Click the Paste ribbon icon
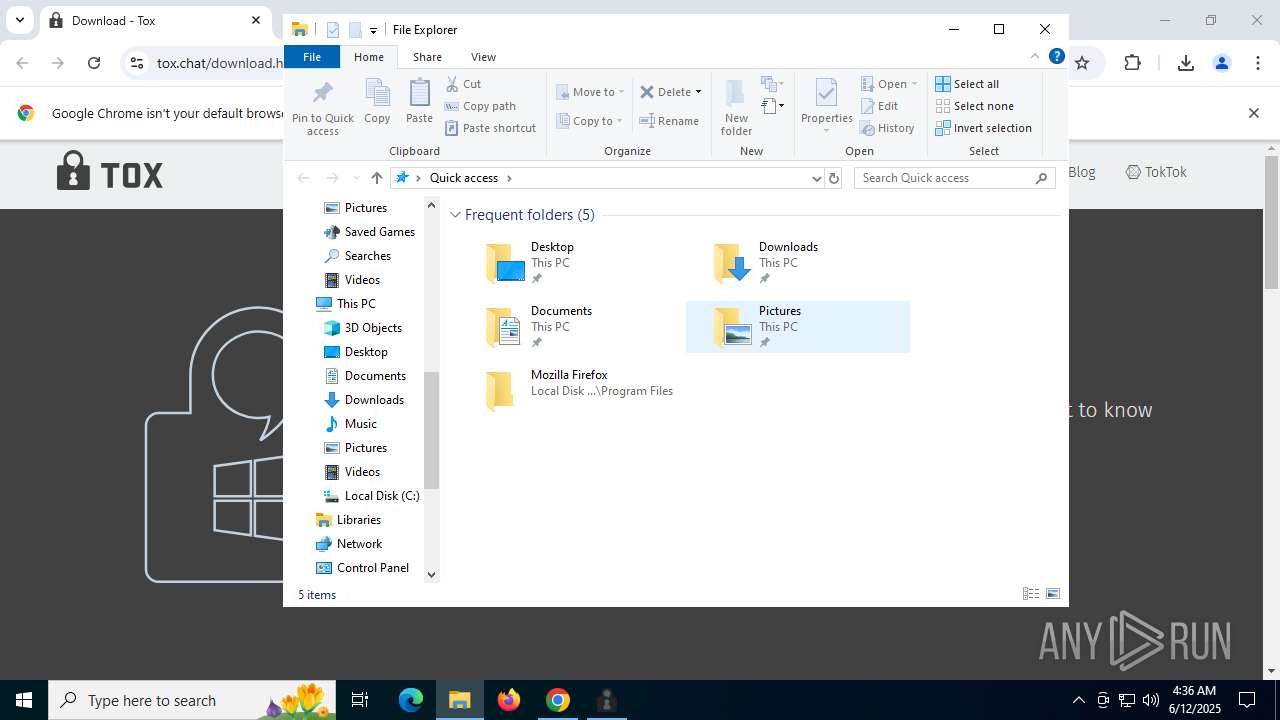Viewport: 1280px width, 720px height. (419, 102)
